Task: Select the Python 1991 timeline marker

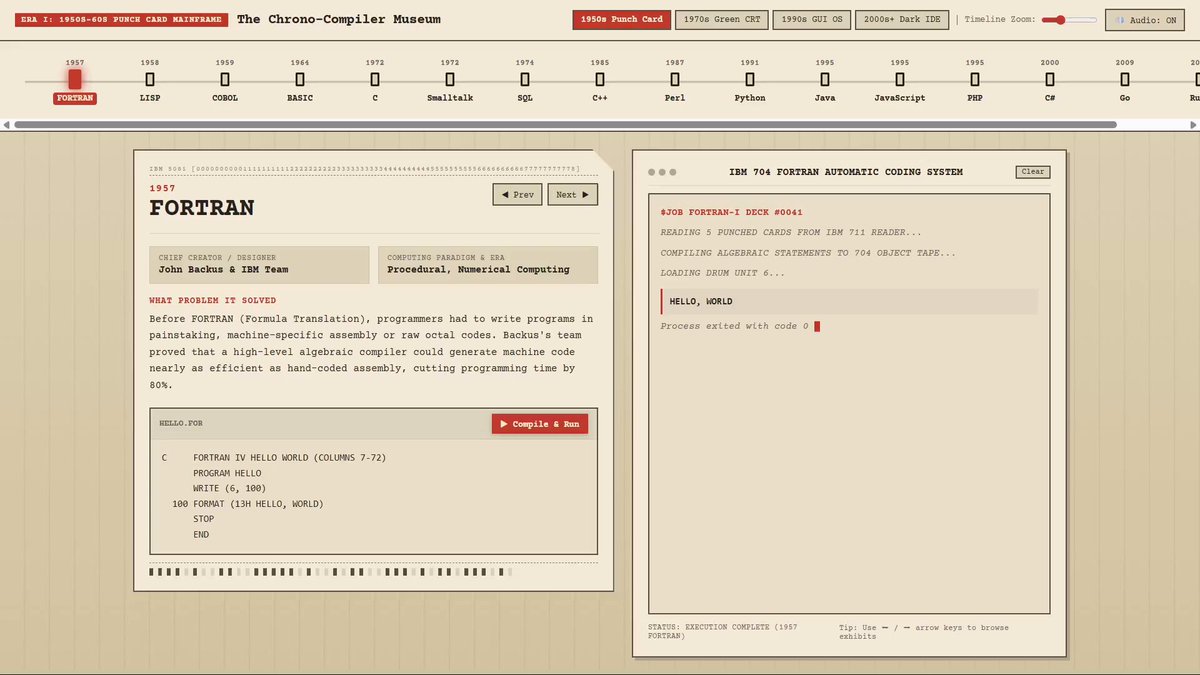Action: coord(750,81)
